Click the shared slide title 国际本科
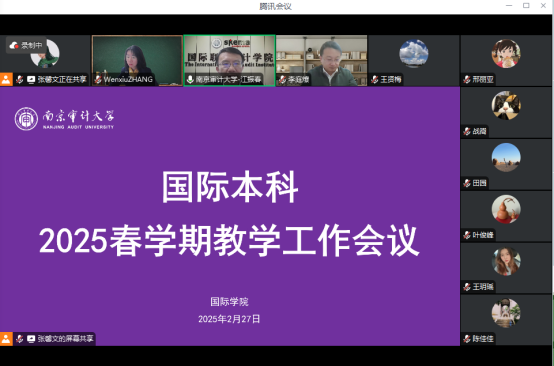554x366 pixels. [x=230, y=187]
